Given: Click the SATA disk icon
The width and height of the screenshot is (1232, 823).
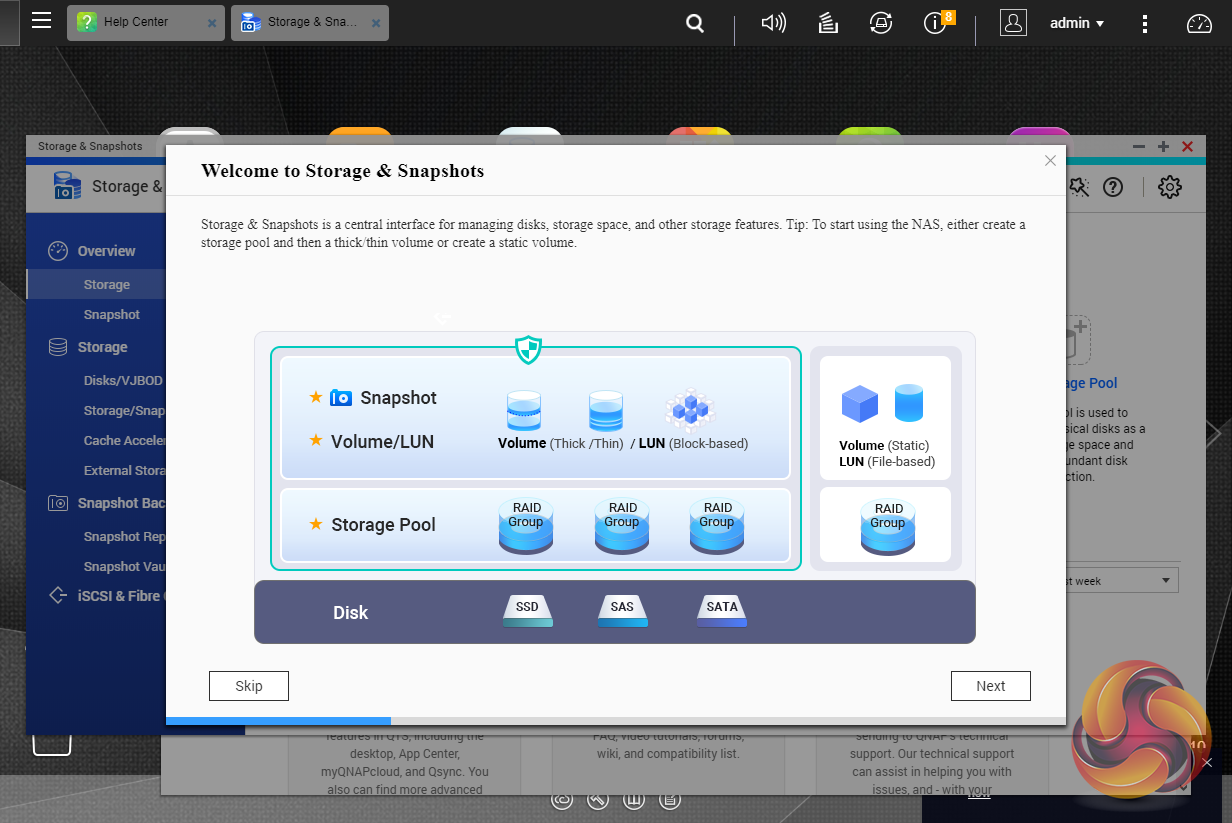Looking at the screenshot, I should [x=722, y=612].
